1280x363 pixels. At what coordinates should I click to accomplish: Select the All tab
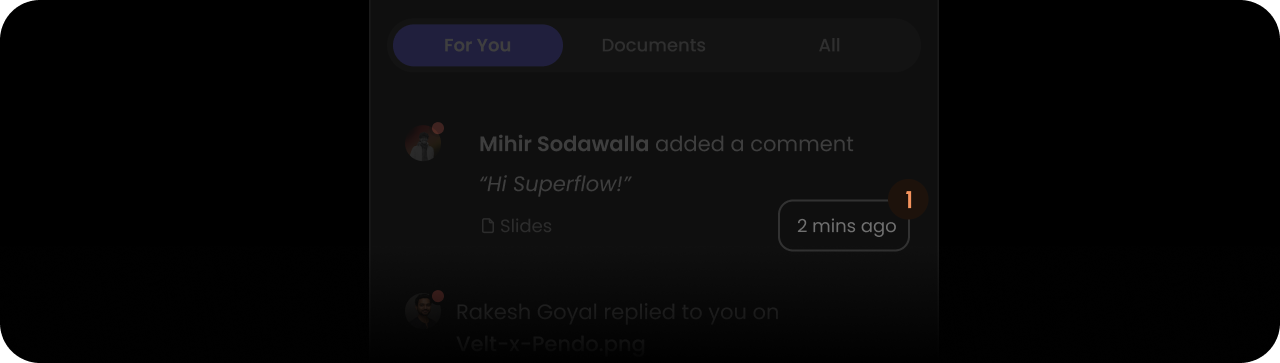click(829, 46)
